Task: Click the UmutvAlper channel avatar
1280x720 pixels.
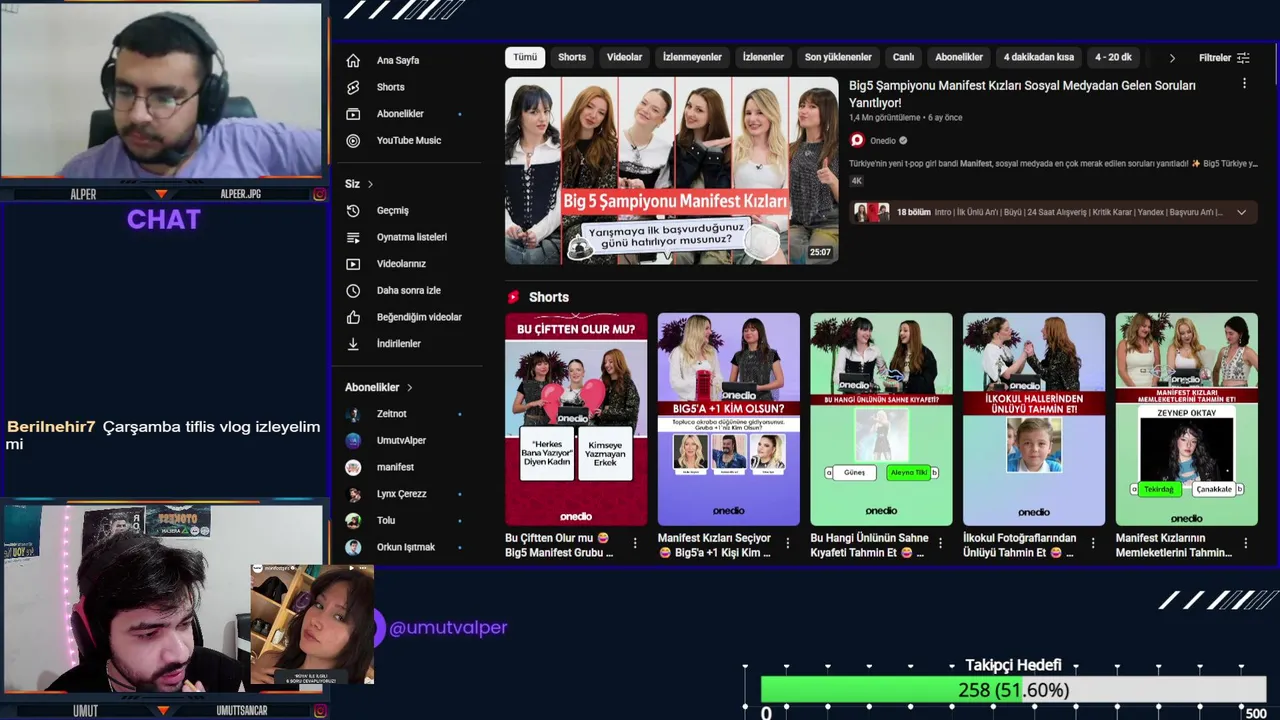Action: (x=353, y=441)
